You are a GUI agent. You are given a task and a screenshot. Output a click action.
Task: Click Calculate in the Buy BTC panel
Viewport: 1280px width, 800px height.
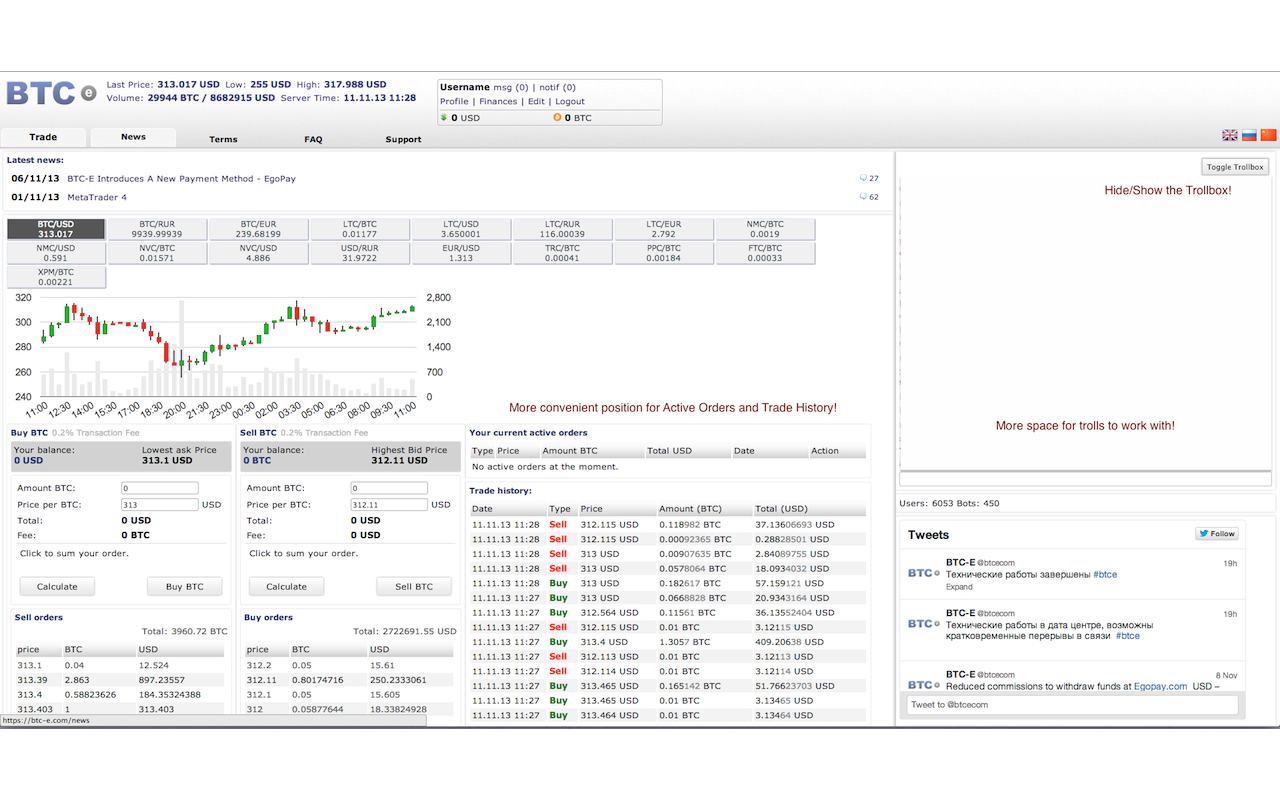[57, 587]
